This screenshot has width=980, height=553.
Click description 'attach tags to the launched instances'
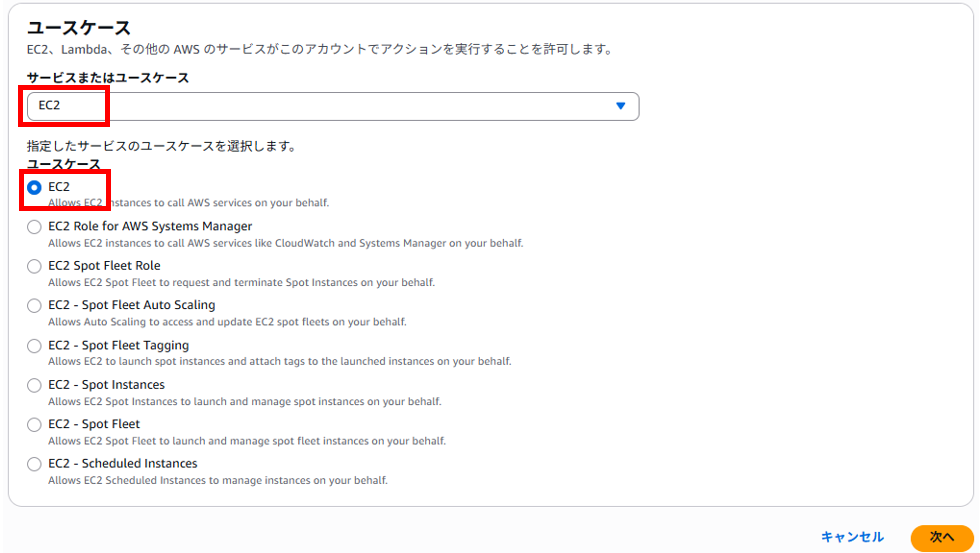click(x=279, y=361)
